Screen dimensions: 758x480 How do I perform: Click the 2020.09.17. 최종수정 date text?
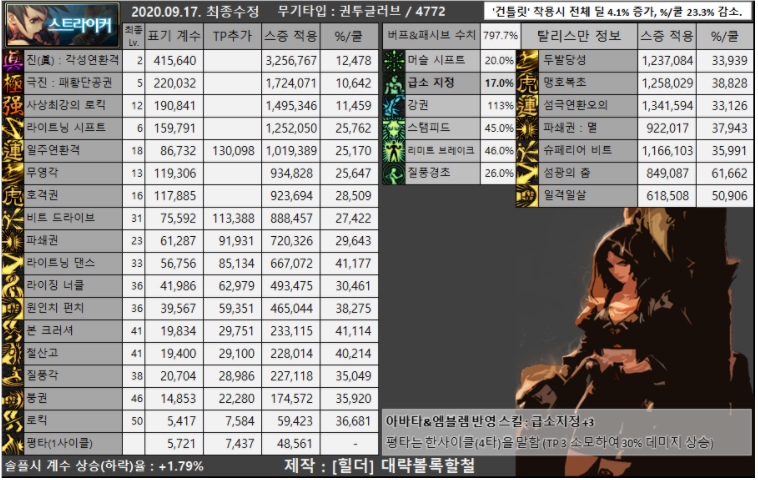tap(195, 12)
